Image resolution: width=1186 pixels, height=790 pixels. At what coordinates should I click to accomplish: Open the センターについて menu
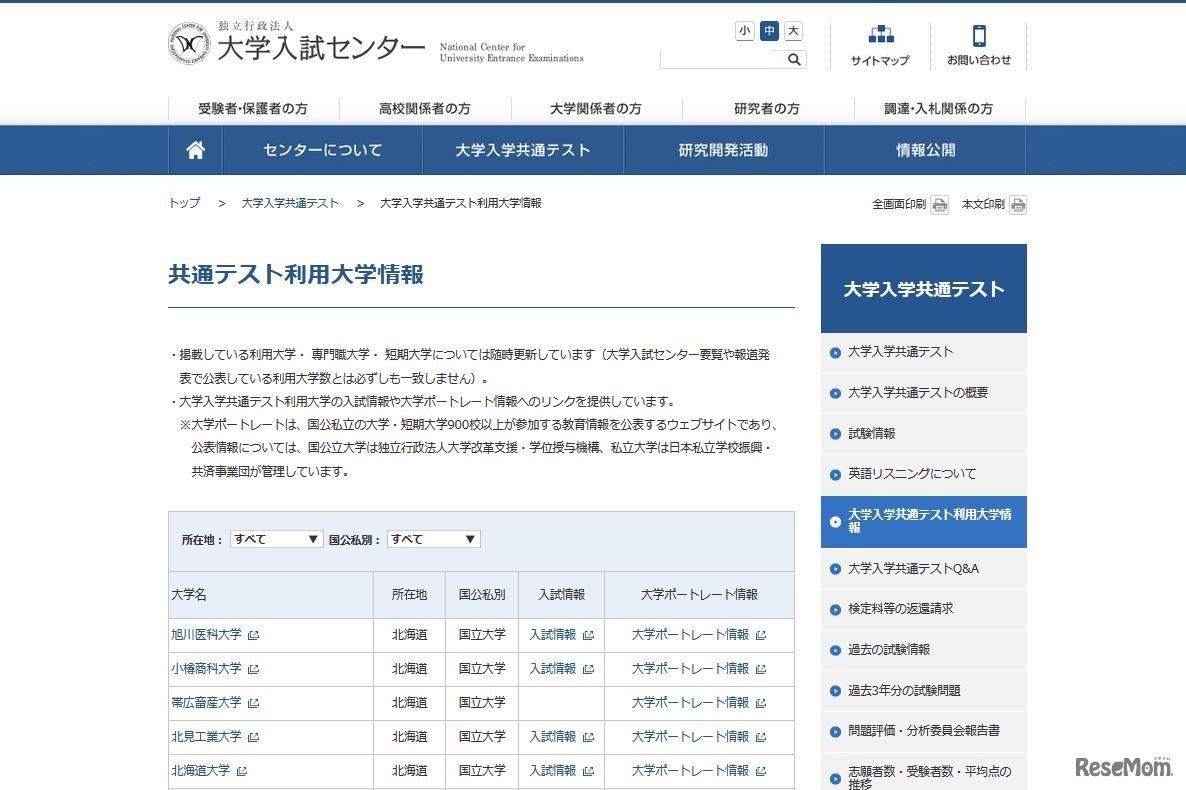click(x=322, y=150)
